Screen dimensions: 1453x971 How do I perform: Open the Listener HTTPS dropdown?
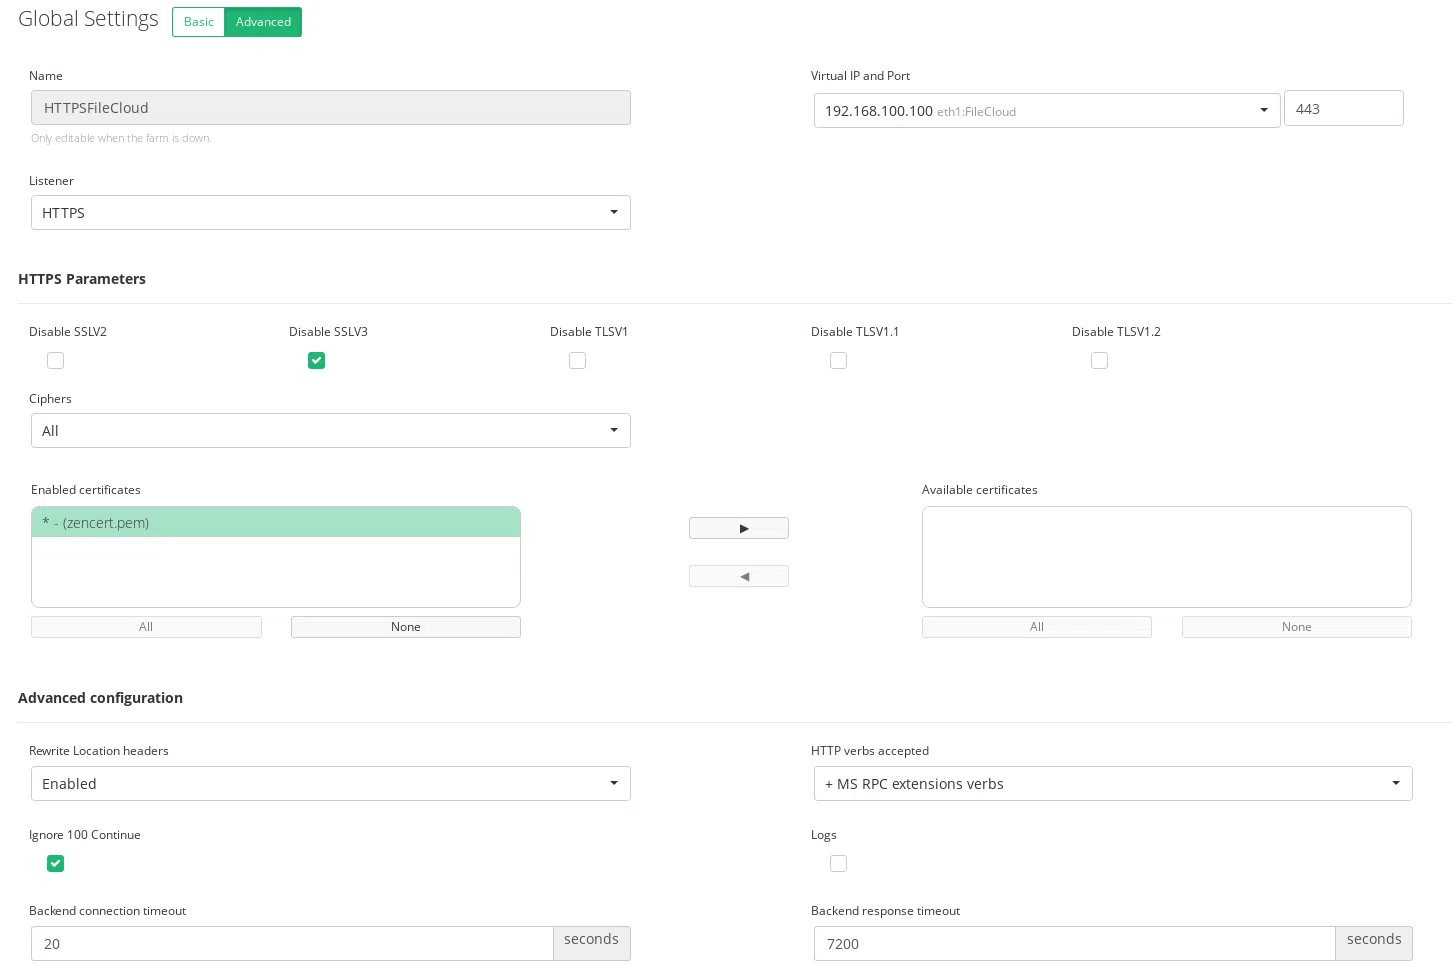(330, 213)
